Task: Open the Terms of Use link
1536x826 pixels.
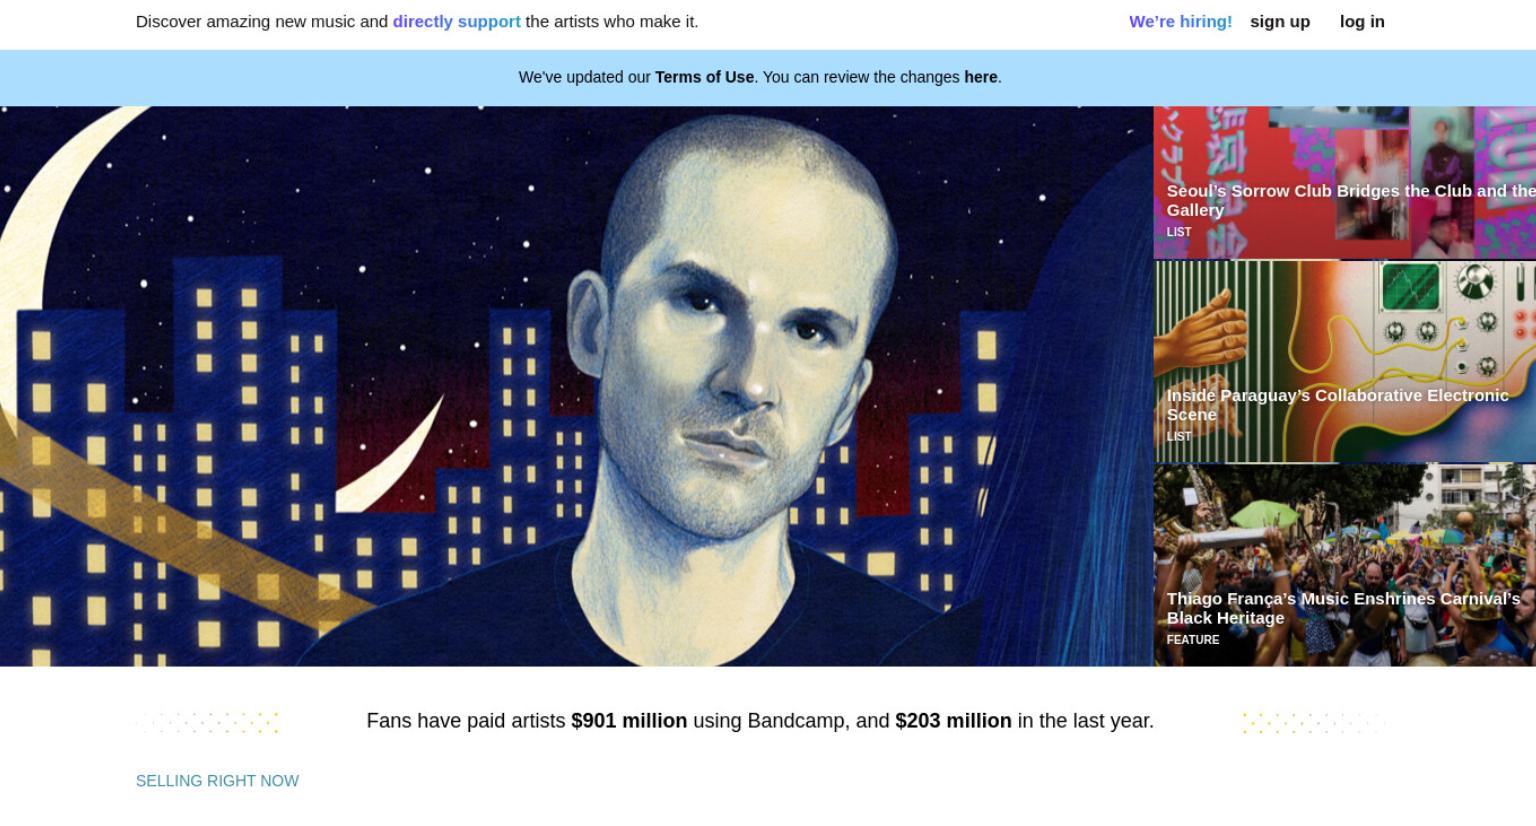Action: coord(704,77)
